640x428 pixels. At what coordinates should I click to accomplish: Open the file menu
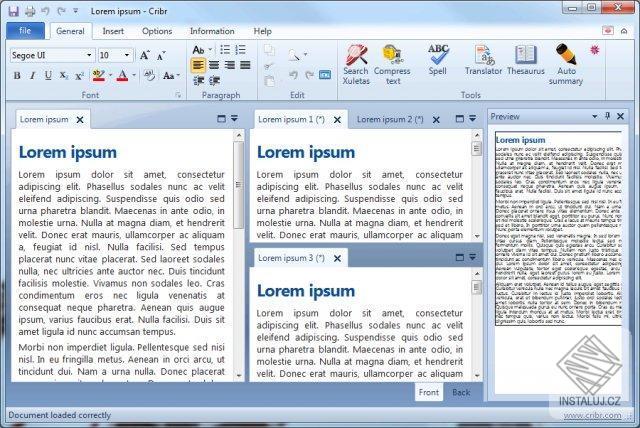[x=25, y=31]
